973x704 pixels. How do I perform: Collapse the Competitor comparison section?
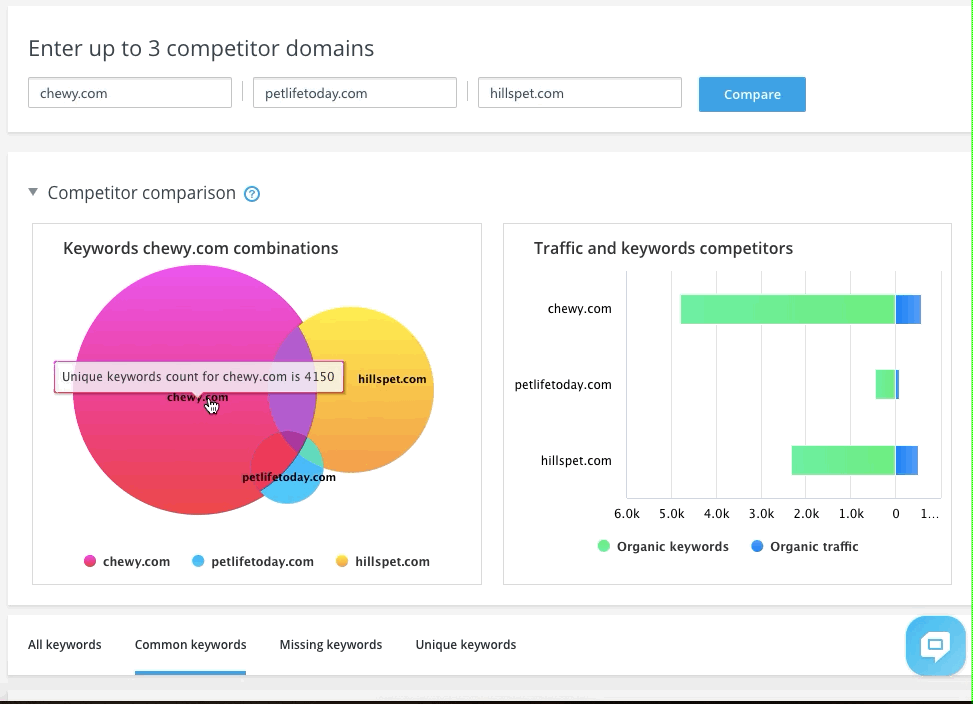tap(34, 192)
